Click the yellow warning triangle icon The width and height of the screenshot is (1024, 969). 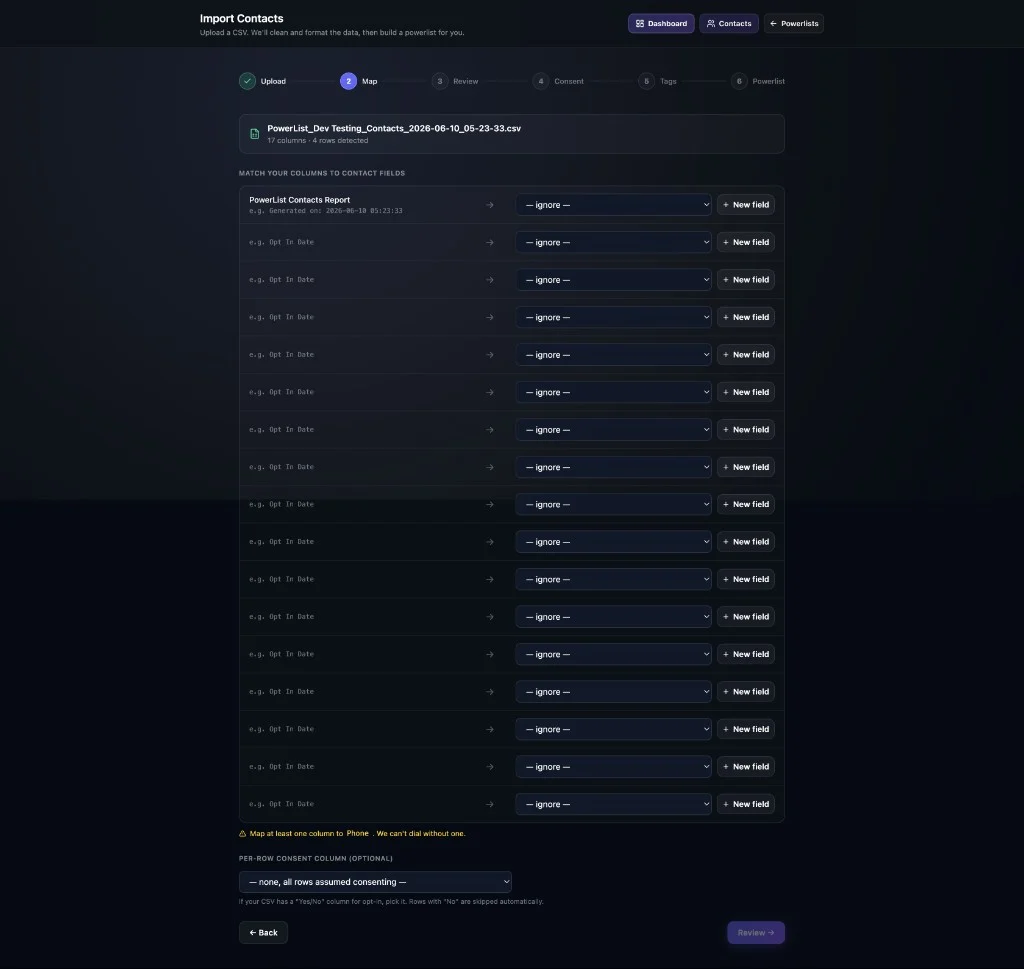pos(242,834)
